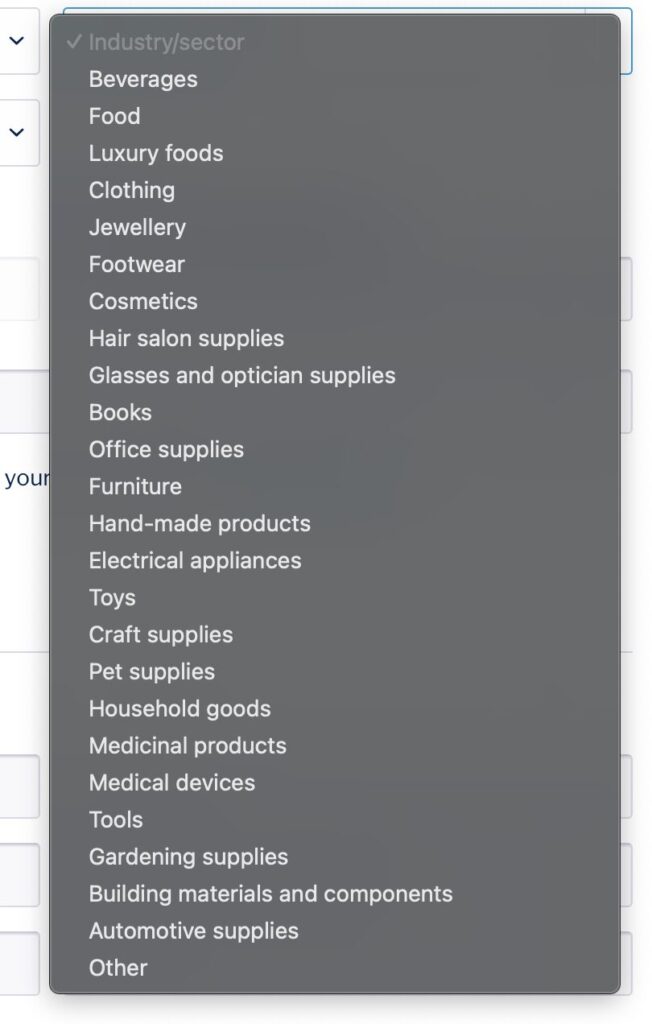
Task: Choose Building materials and components
Action: coord(270,893)
